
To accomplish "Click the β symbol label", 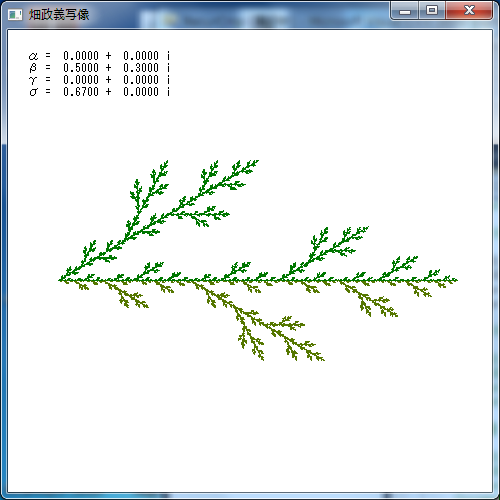I will (x=33, y=68).
